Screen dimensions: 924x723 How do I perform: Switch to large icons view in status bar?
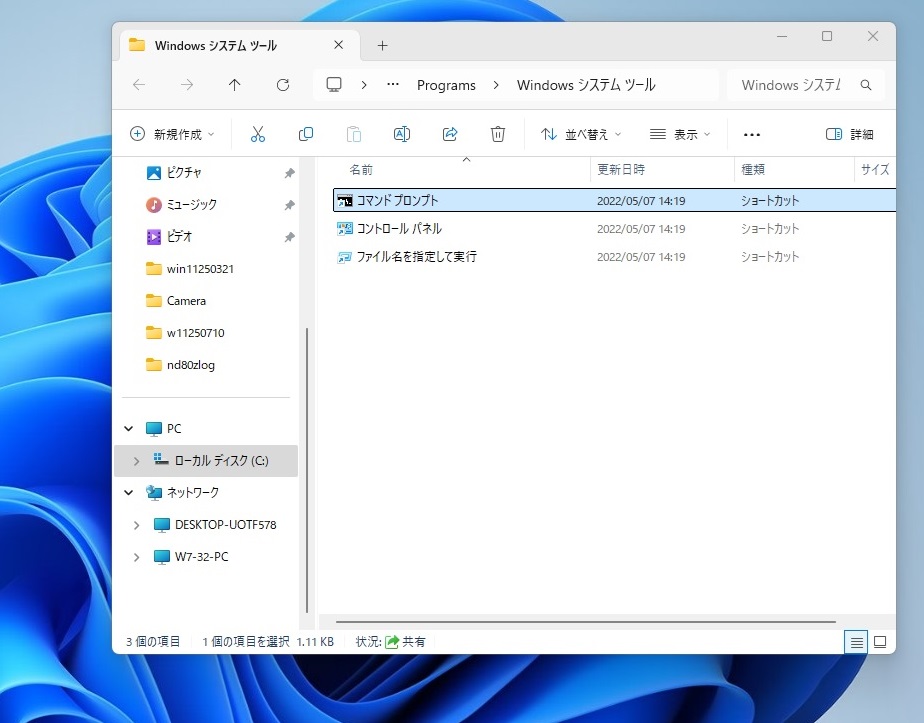tap(880, 642)
